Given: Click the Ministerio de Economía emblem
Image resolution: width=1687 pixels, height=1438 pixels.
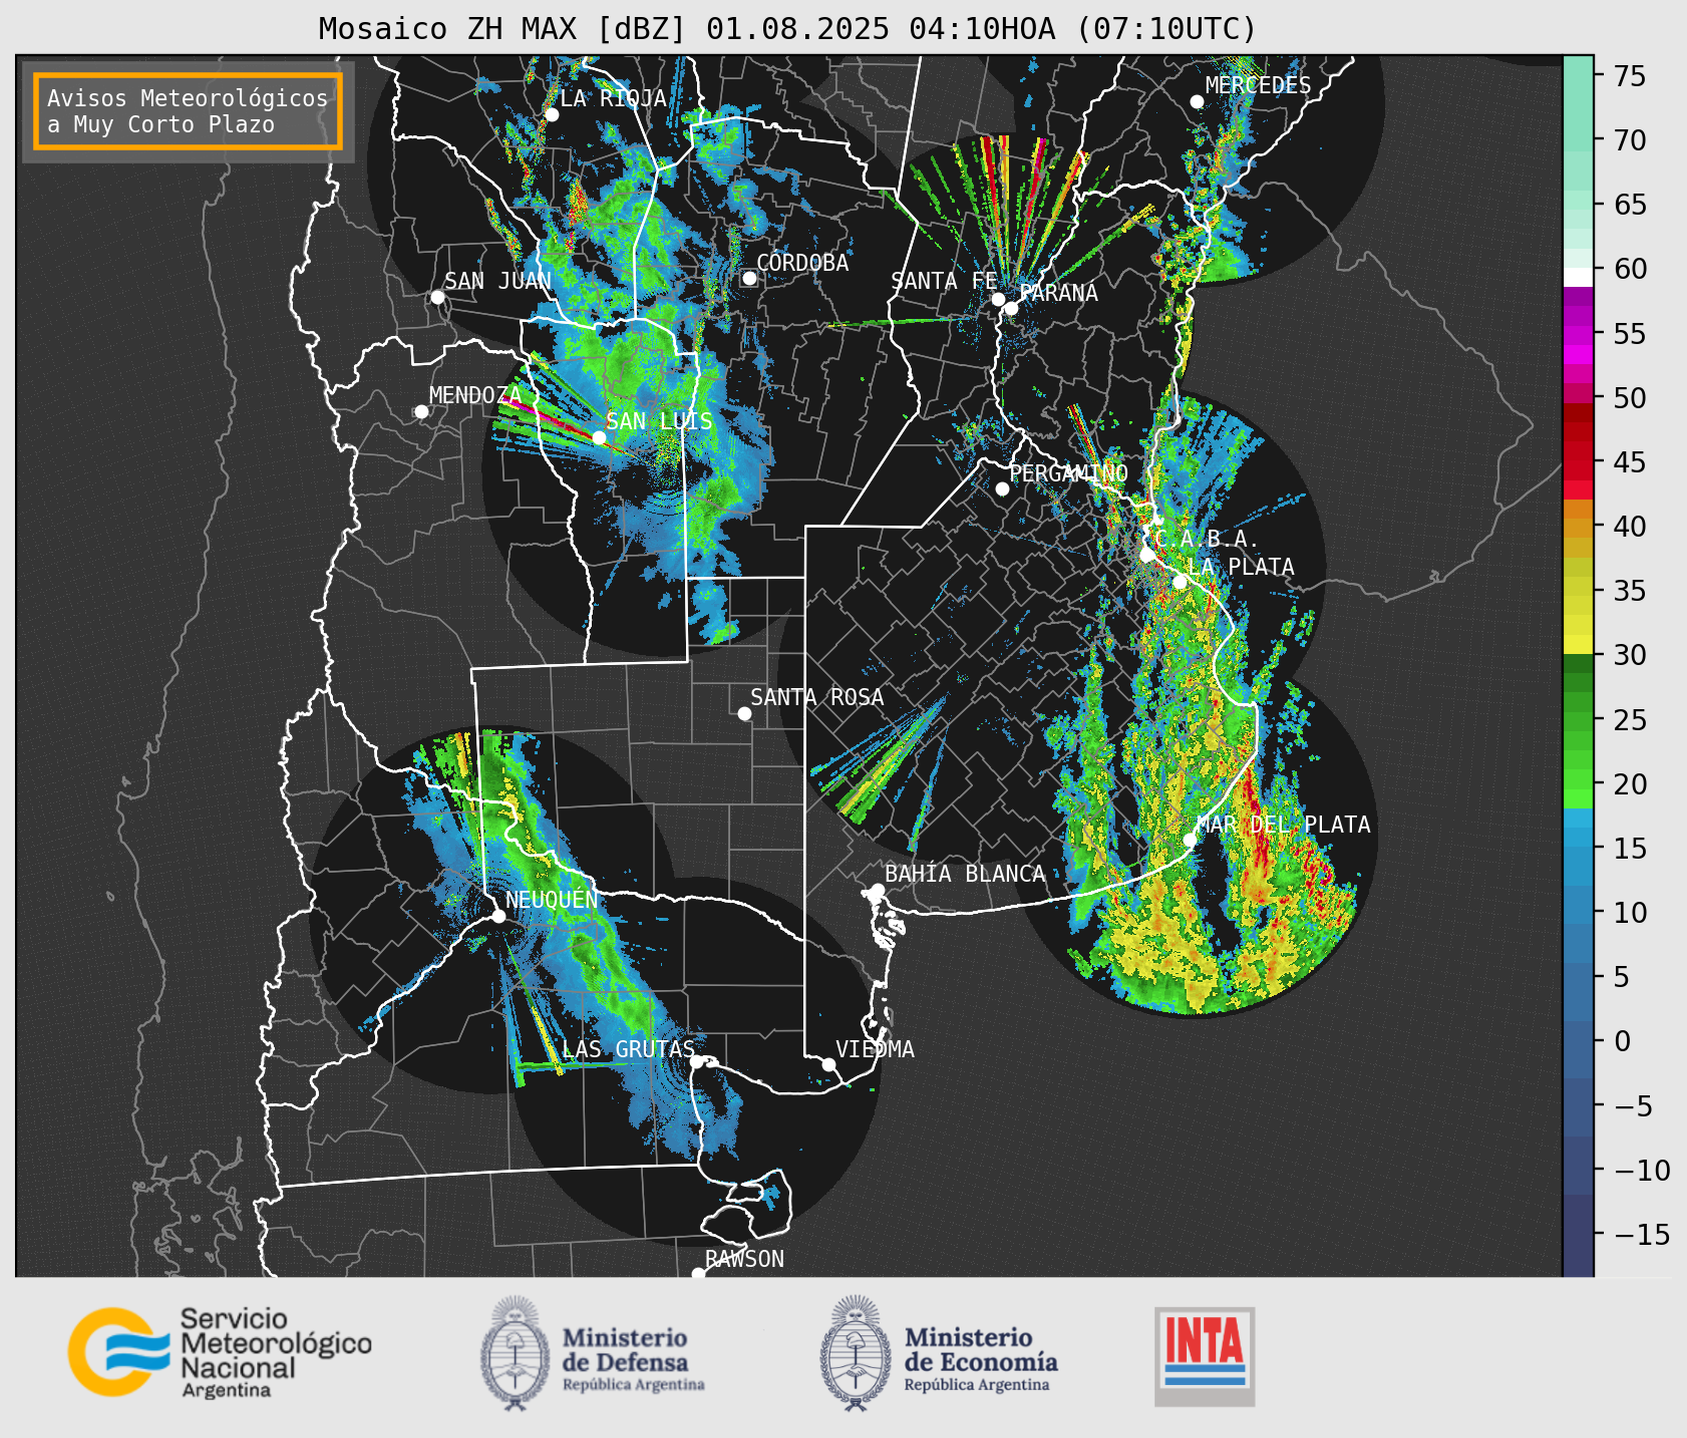Looking at the screenshot, I should click(x=855, y=1353).
